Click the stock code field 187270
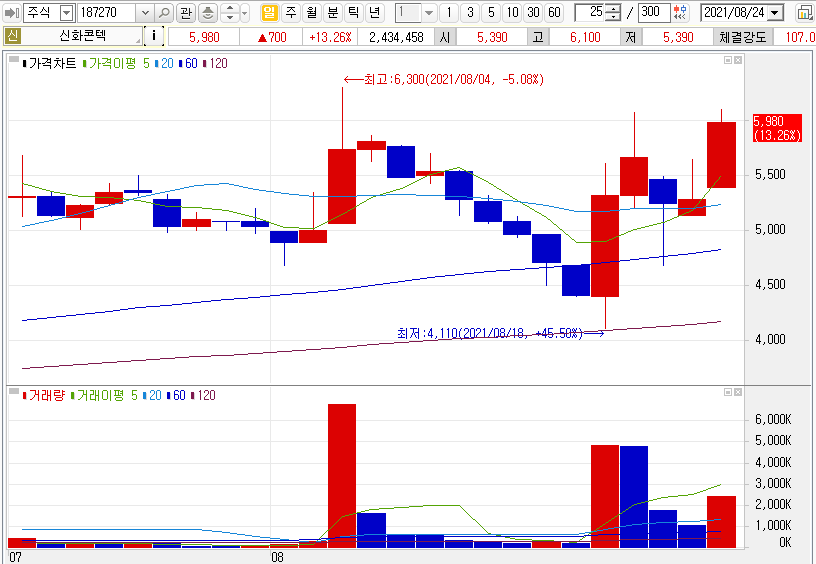This screenshot has height=564, width=816. 107,12
